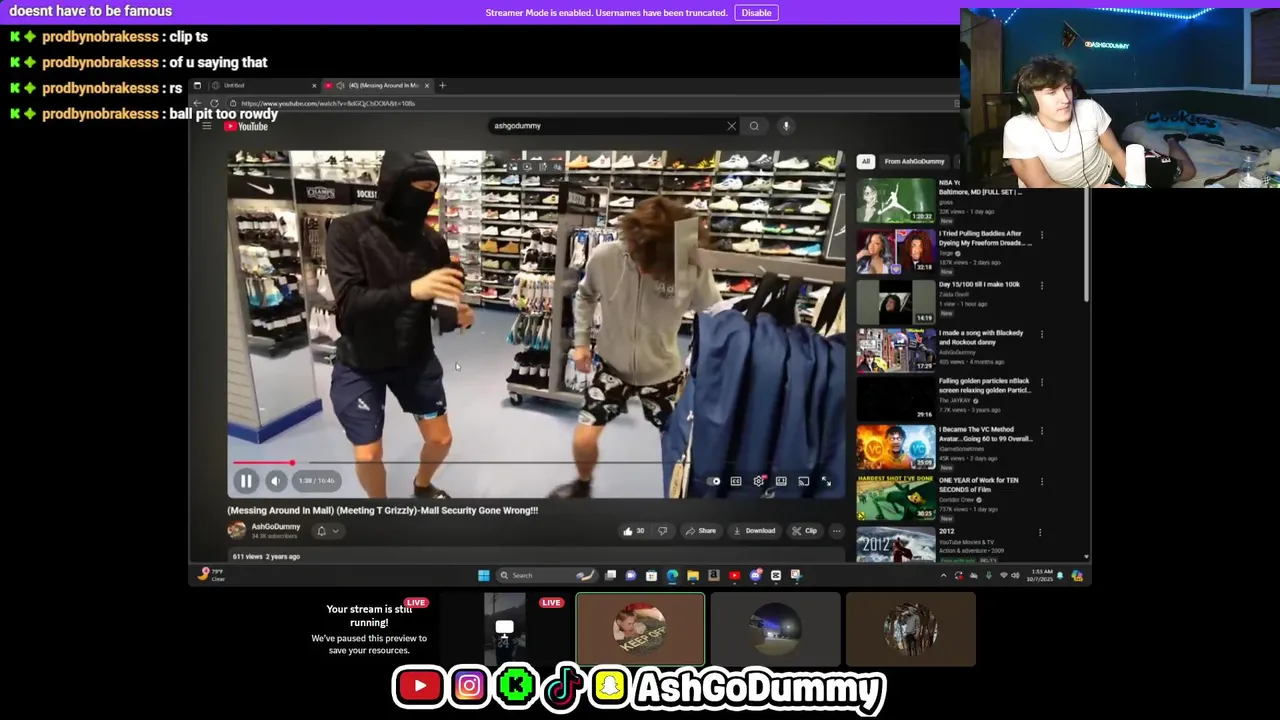Open options for ONE YEAR of Work video

coord(1041,482)
